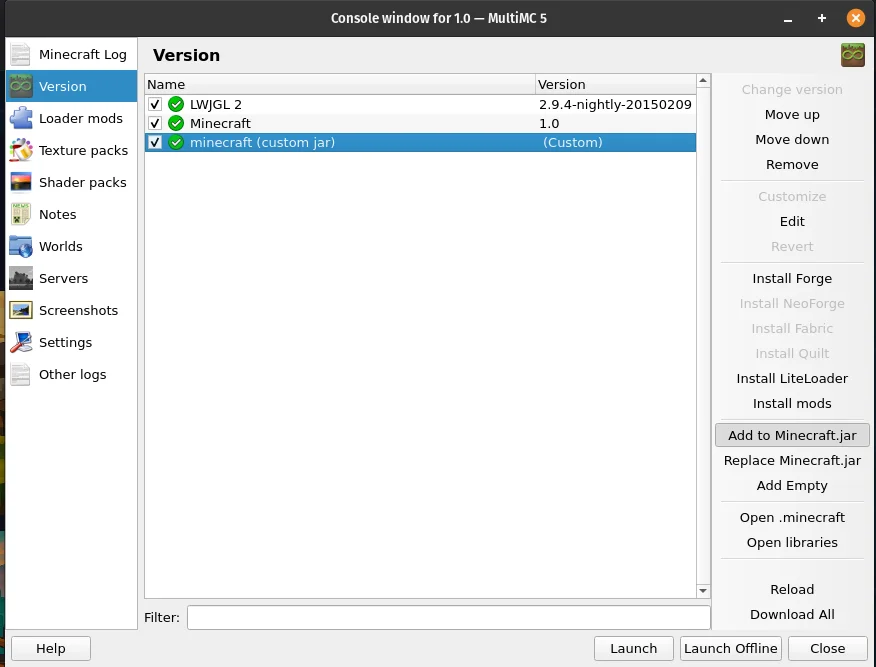
Task: Focus the Filter text field
Action: click(449, 617)
